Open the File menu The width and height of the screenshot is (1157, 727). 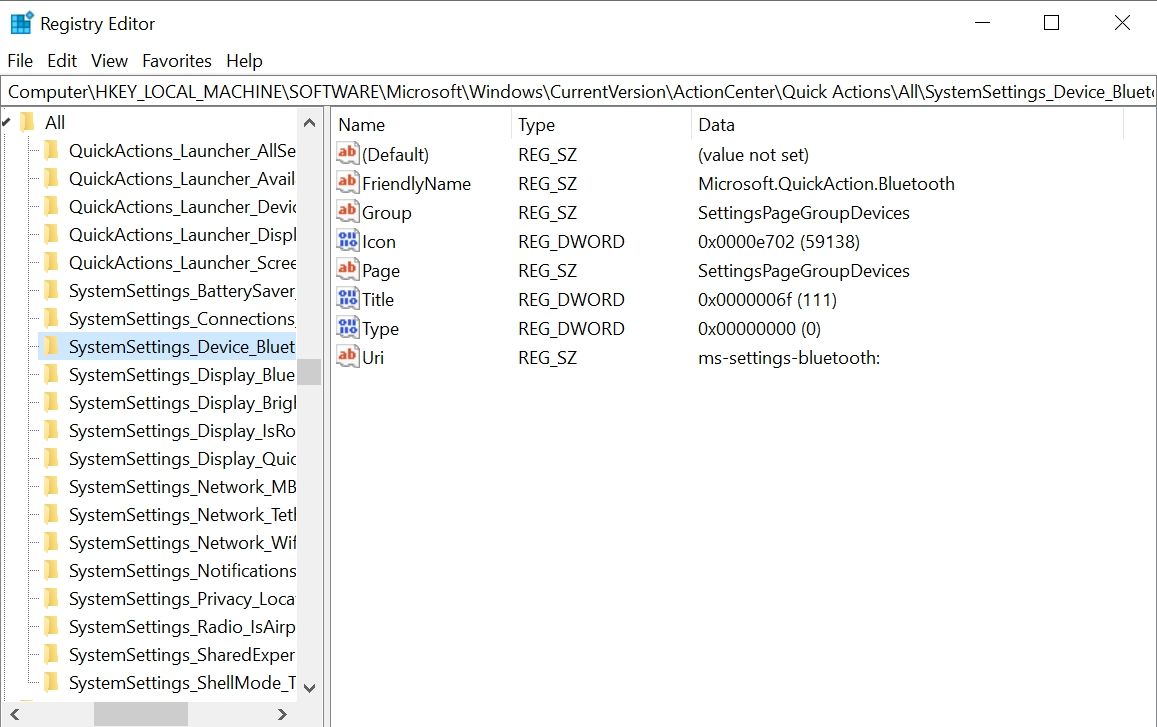click(x=20, y=61)
